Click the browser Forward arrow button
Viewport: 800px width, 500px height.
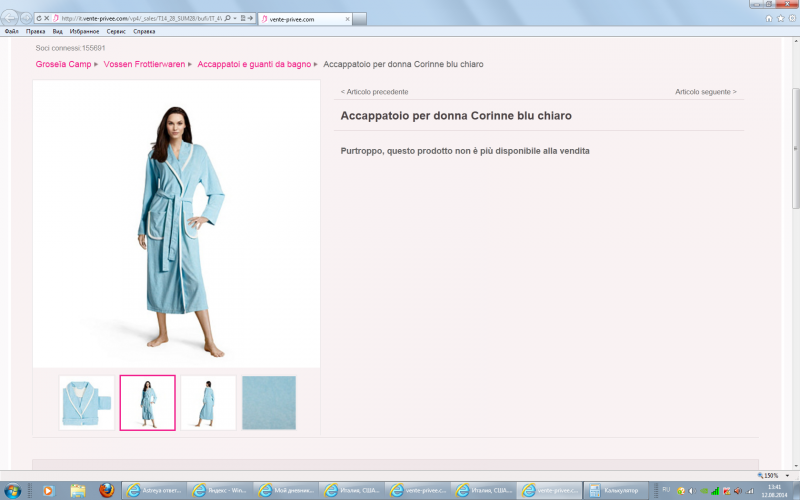tap(26, 18)
